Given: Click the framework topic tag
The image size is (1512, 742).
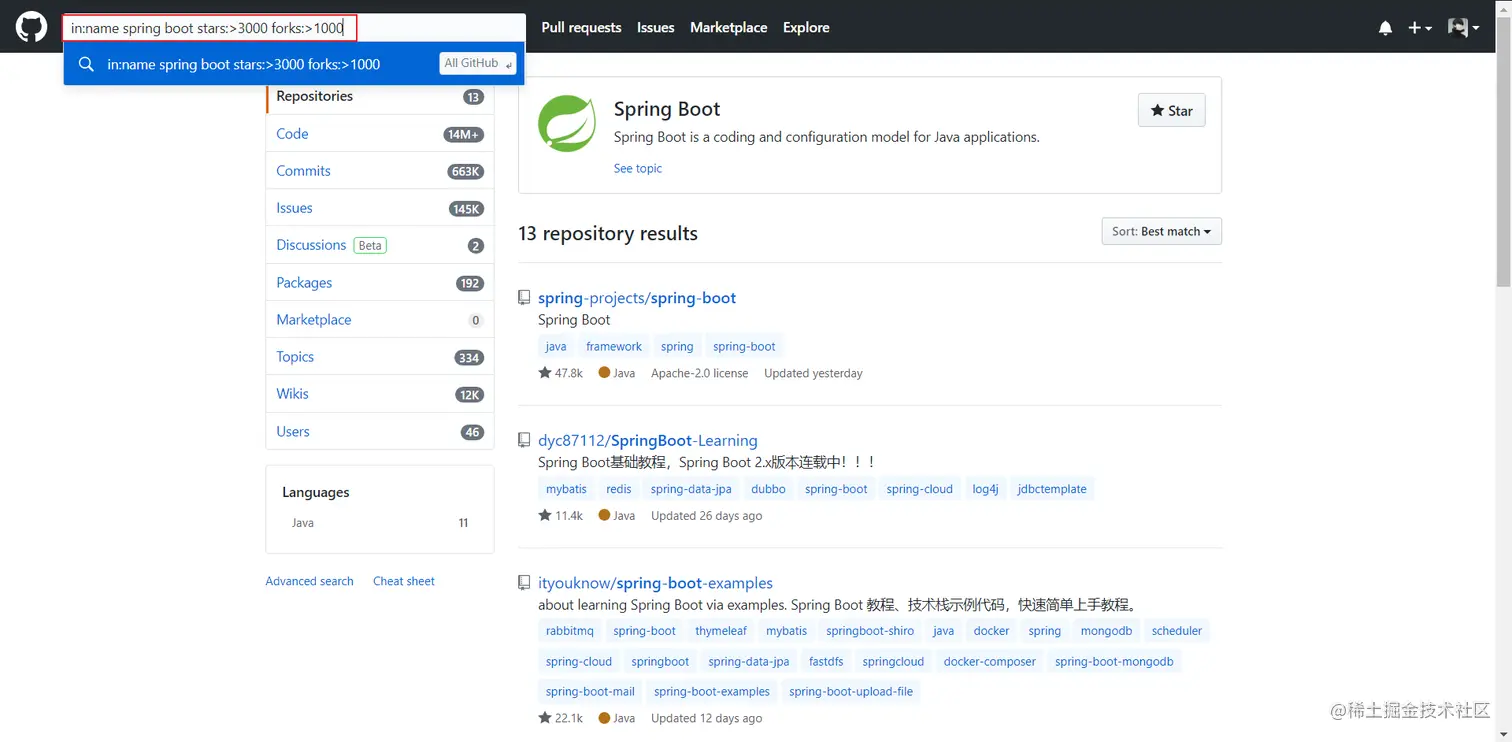Looking at the screenshot, I should [x=614, y=347].
